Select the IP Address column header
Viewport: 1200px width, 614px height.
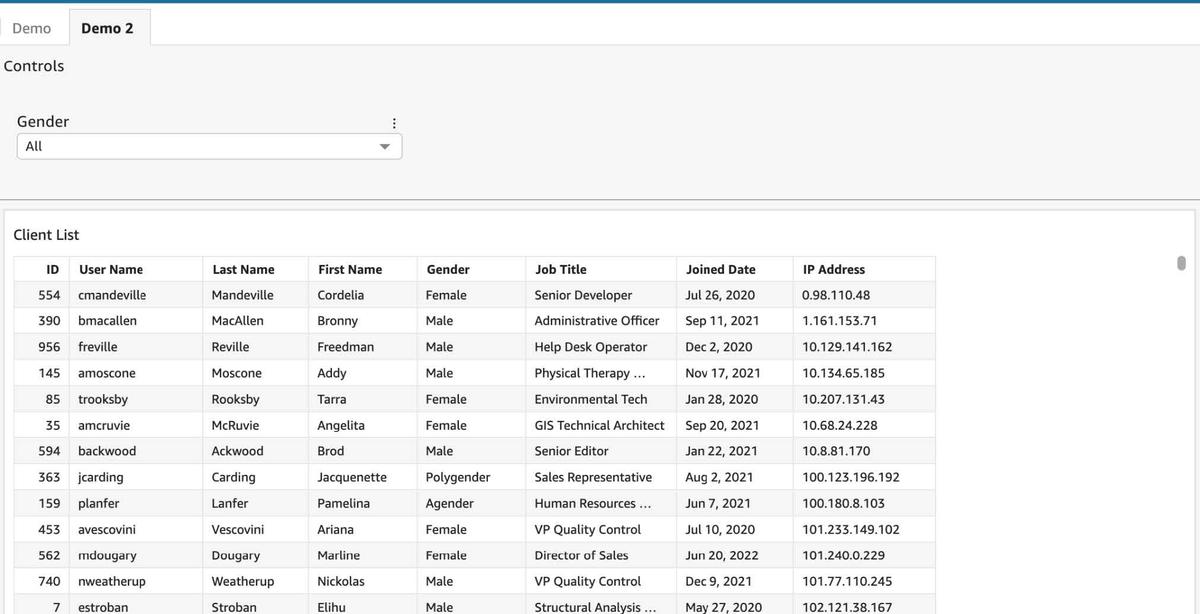click(834, 269)
